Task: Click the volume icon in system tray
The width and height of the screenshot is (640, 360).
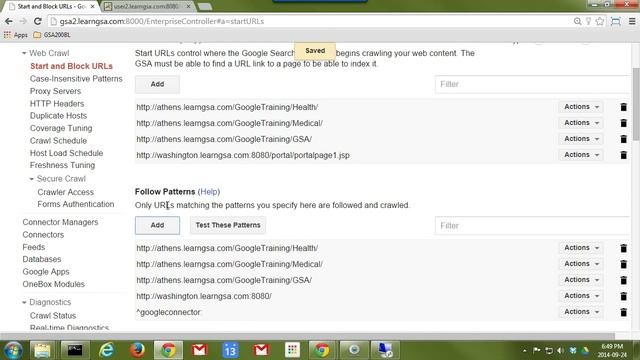Action: click(x=561, y=351)
